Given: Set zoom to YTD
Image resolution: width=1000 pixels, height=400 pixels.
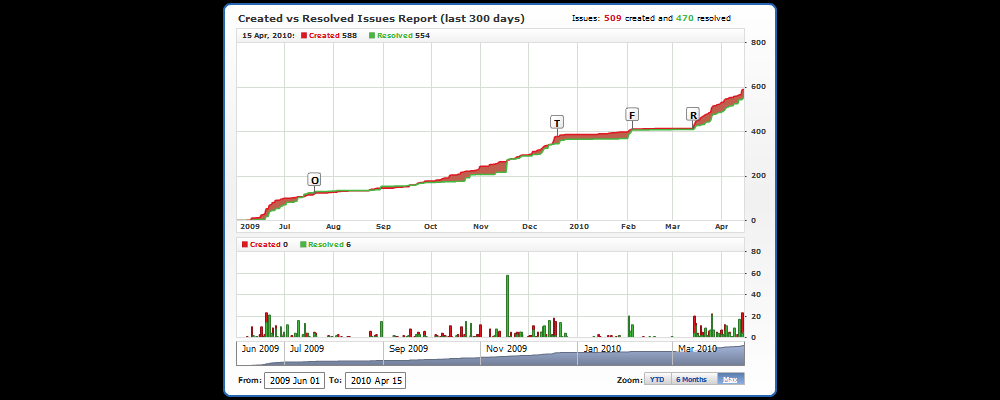Looking at the screenshot, I should pyautogui.click(x=656, y=380).
